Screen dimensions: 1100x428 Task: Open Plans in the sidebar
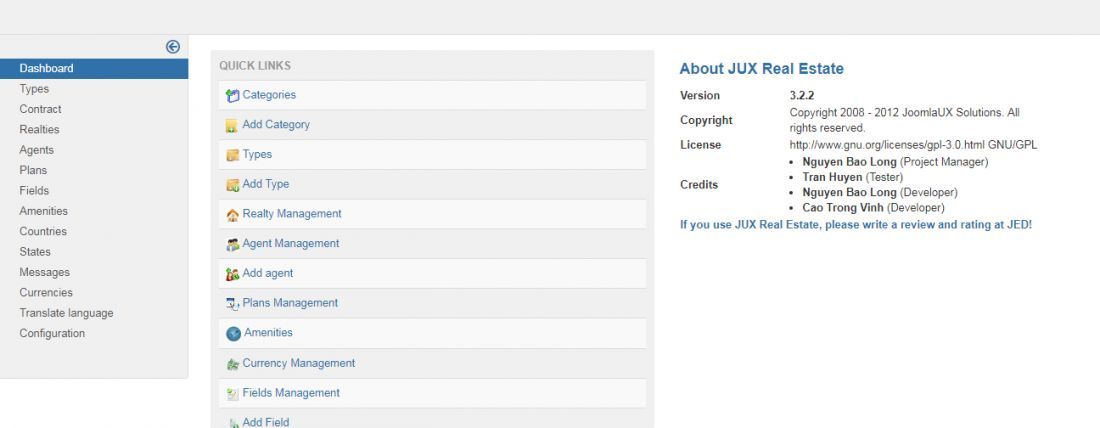point(33,170)
